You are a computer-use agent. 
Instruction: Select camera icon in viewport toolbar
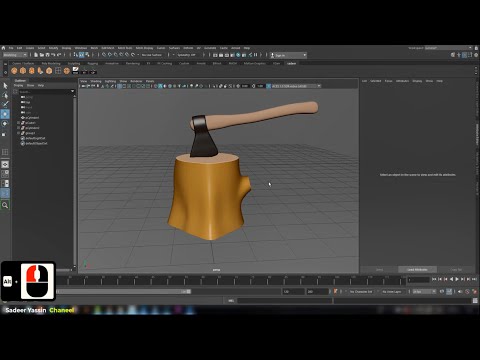point(82,86)
